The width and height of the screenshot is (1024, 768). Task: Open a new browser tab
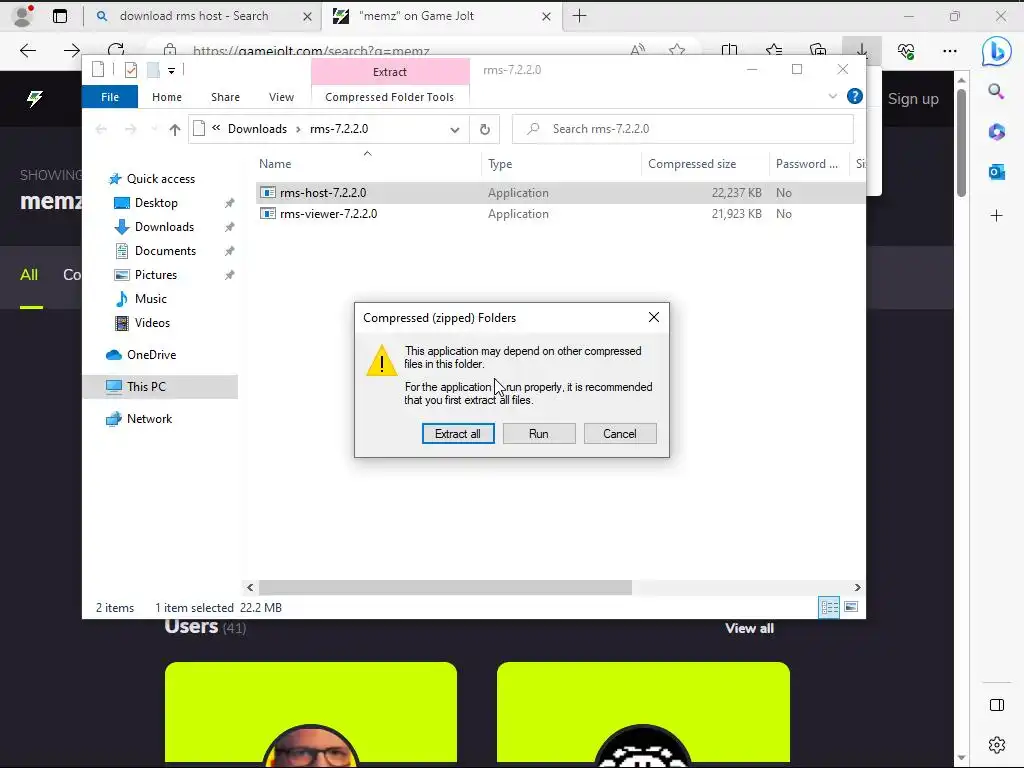point(579,16)
